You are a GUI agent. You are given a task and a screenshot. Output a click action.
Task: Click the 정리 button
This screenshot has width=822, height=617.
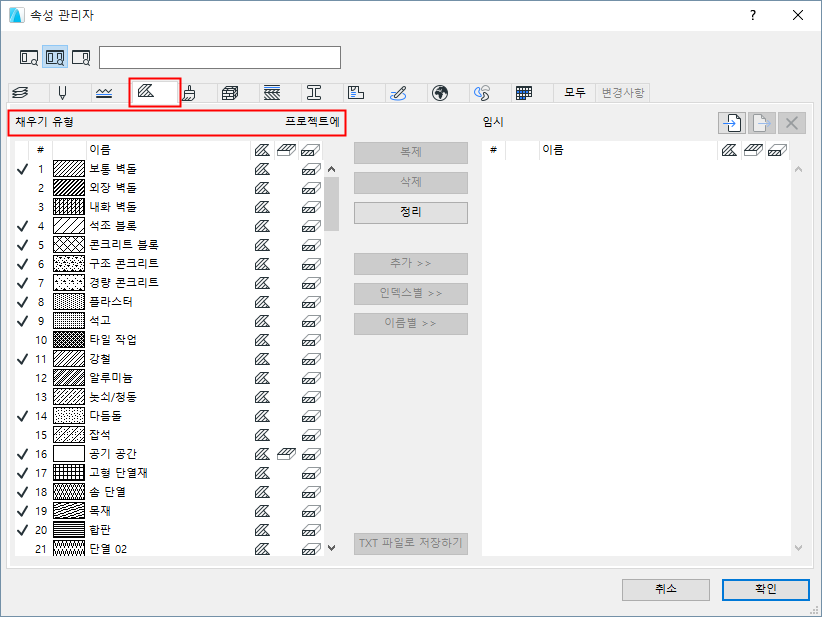pyautogui.click(x=411, y=213)
